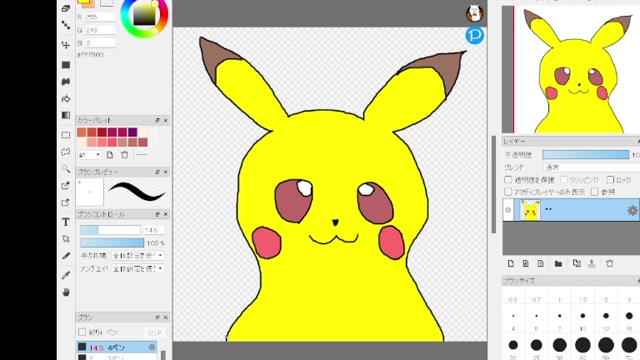Image resolution: width=640 pixels, height=360 pixels.
Task: Select the Hand tool
Action: click(x=66, y=292)
